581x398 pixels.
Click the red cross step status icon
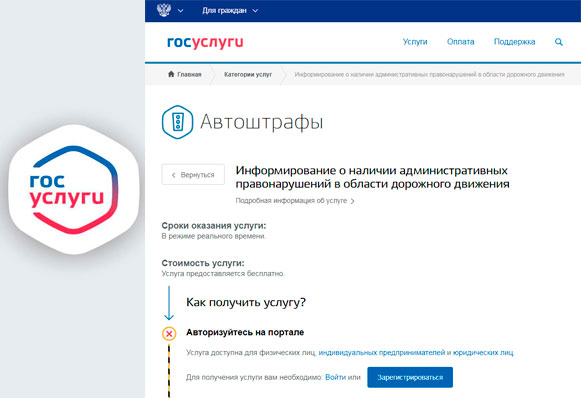click(169, 334)
